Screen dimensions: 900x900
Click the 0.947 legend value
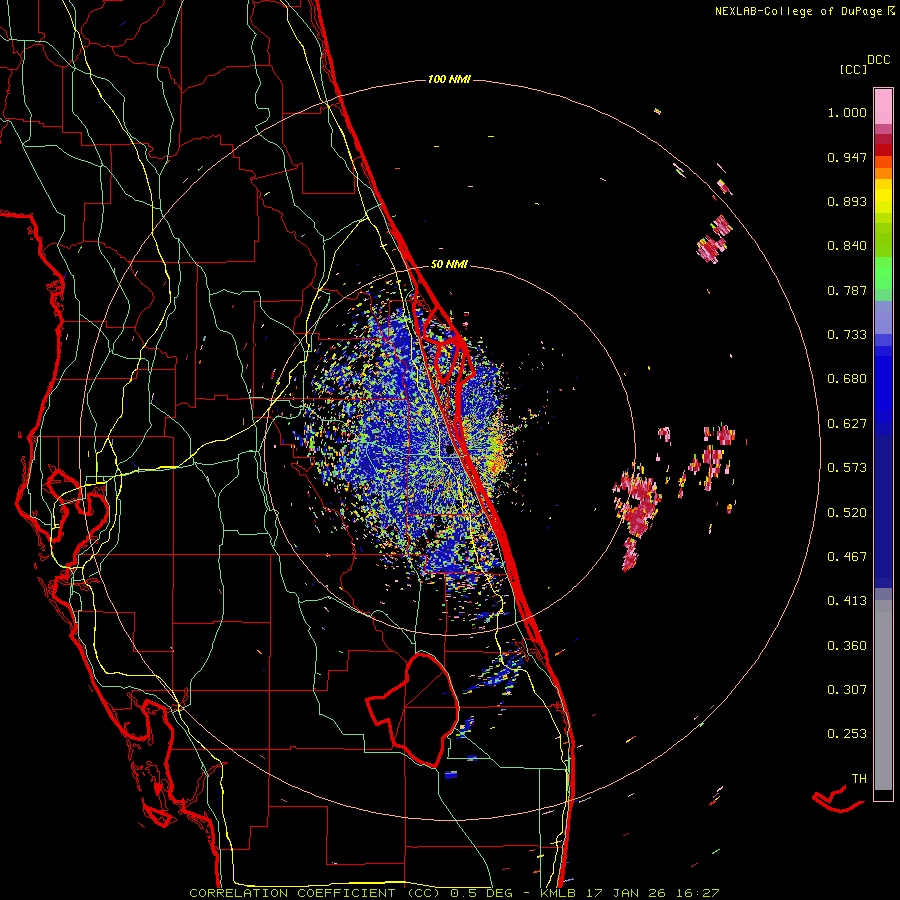(847, 157)
